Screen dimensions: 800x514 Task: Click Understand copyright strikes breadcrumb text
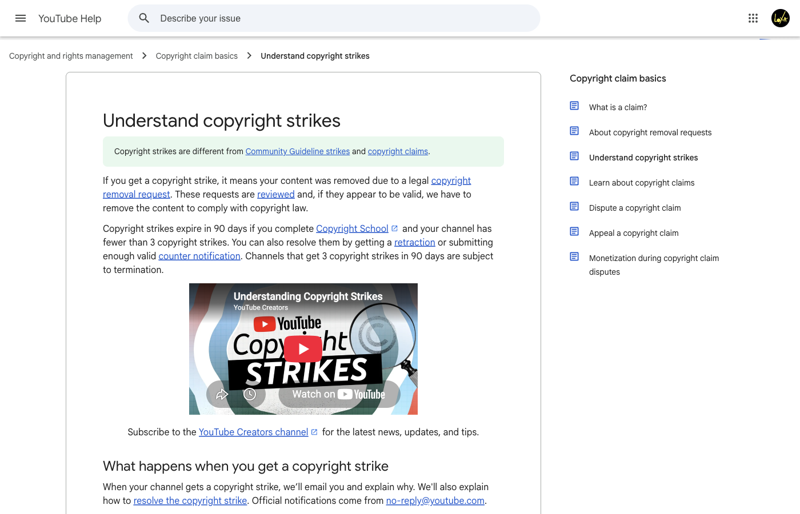coord(315,56)
